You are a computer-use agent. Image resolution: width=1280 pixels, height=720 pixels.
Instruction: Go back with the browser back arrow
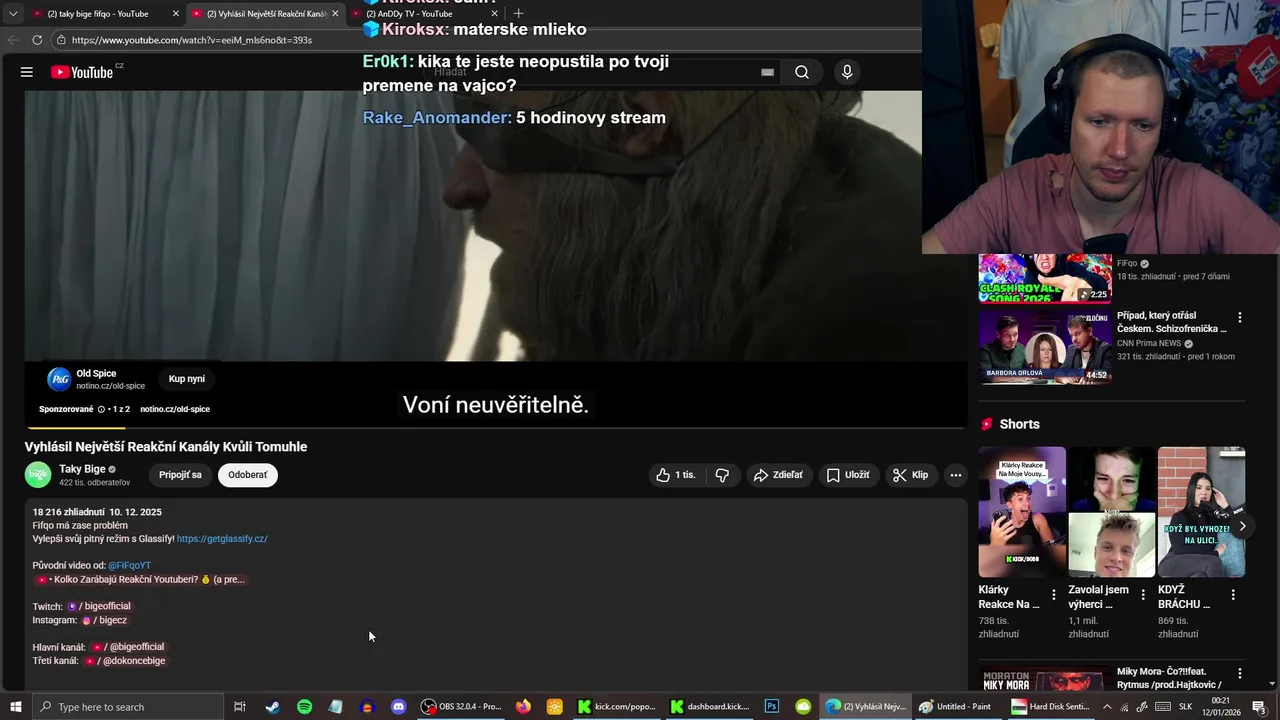click(x=13, y=40)
